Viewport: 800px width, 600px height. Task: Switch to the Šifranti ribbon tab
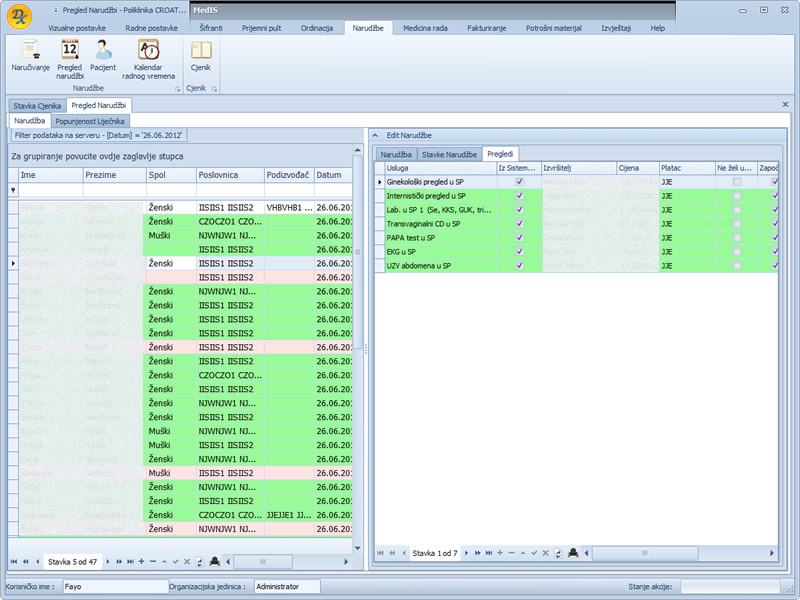click(211, 28)
